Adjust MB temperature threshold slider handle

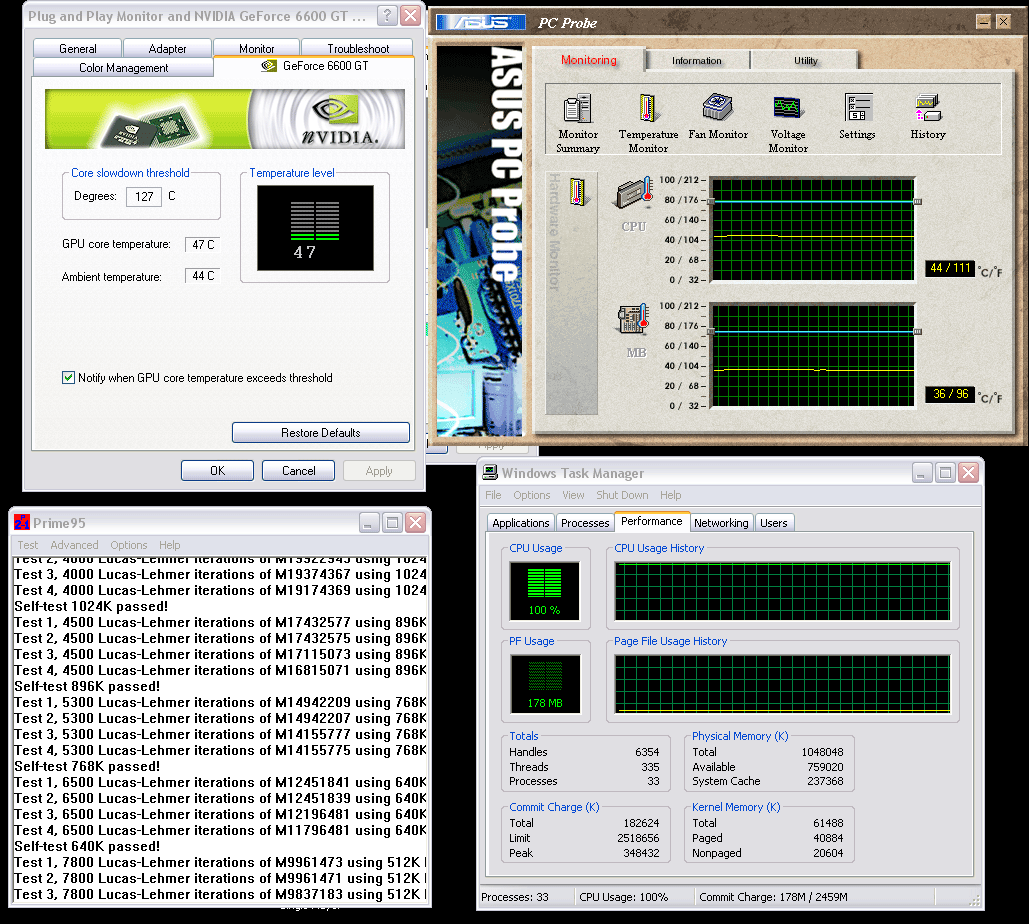917,331
